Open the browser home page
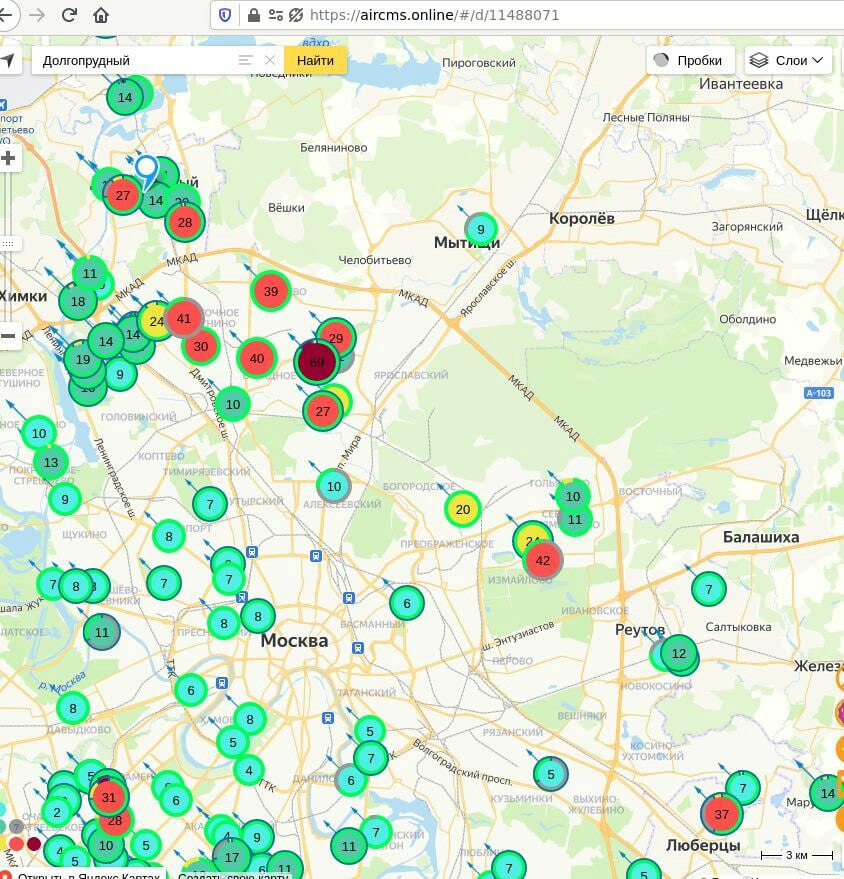The width and height of the screenshot is (844, 879). 101,15
